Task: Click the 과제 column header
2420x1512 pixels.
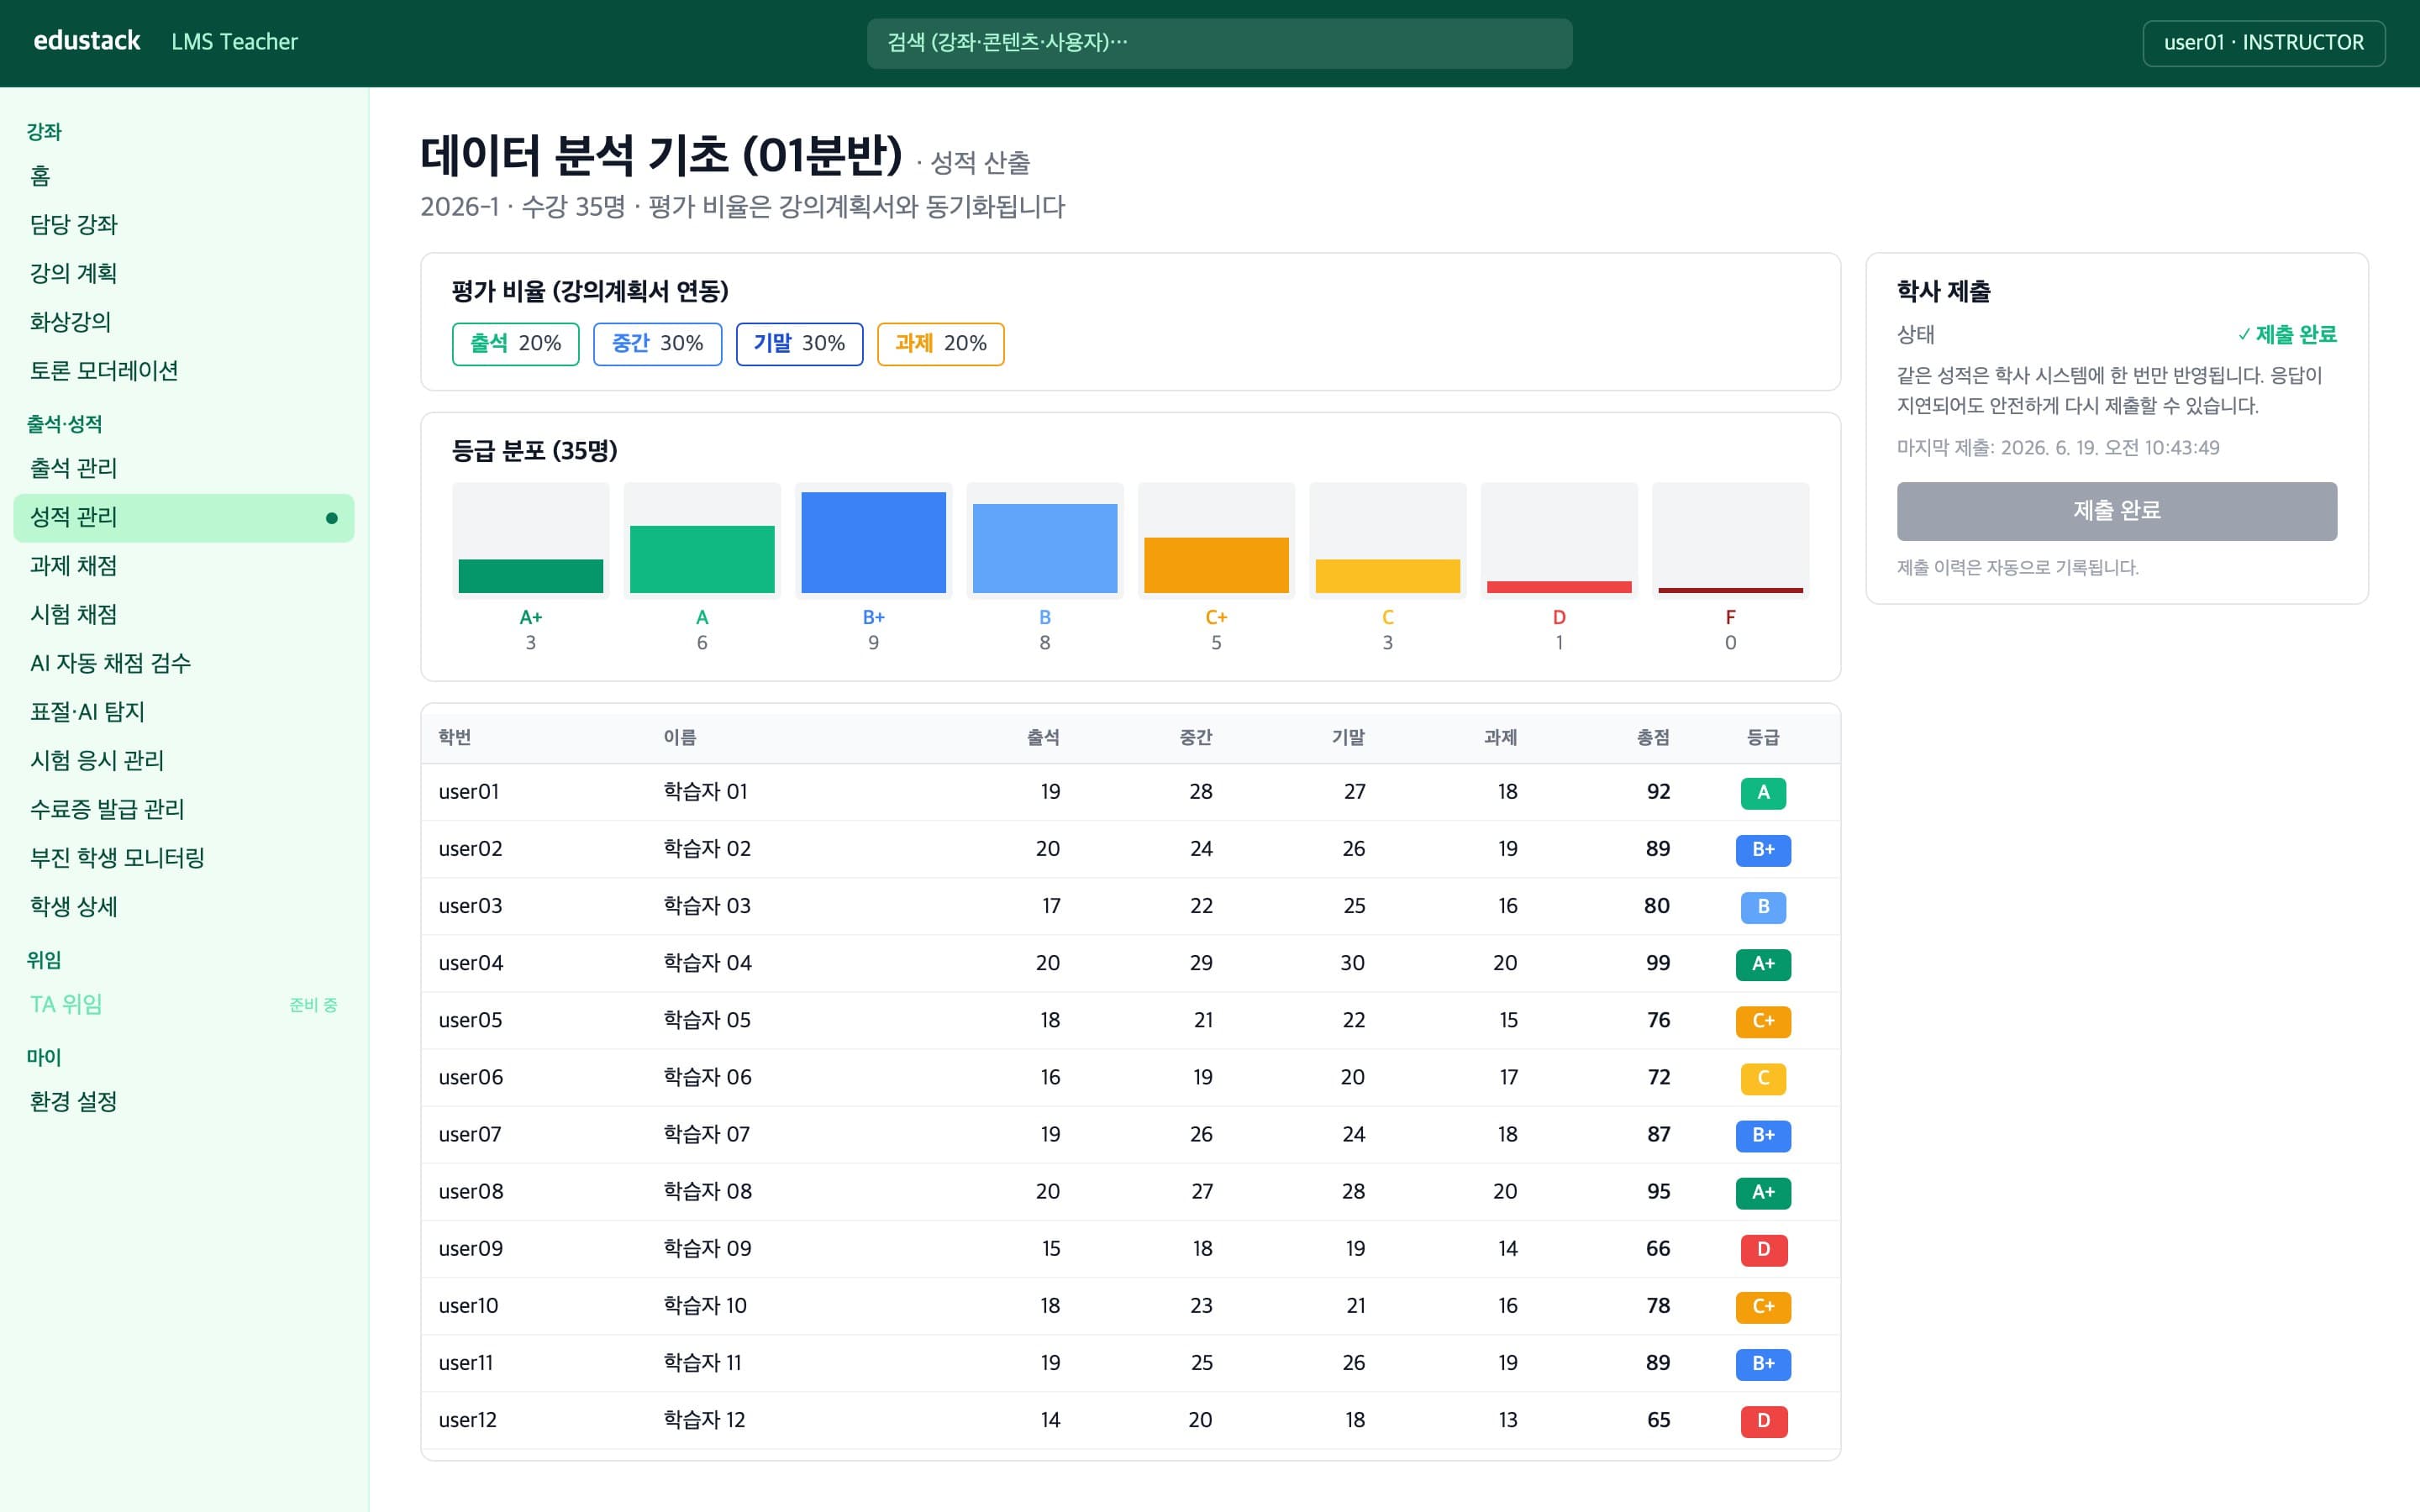Action: (x=1501, y=737)
